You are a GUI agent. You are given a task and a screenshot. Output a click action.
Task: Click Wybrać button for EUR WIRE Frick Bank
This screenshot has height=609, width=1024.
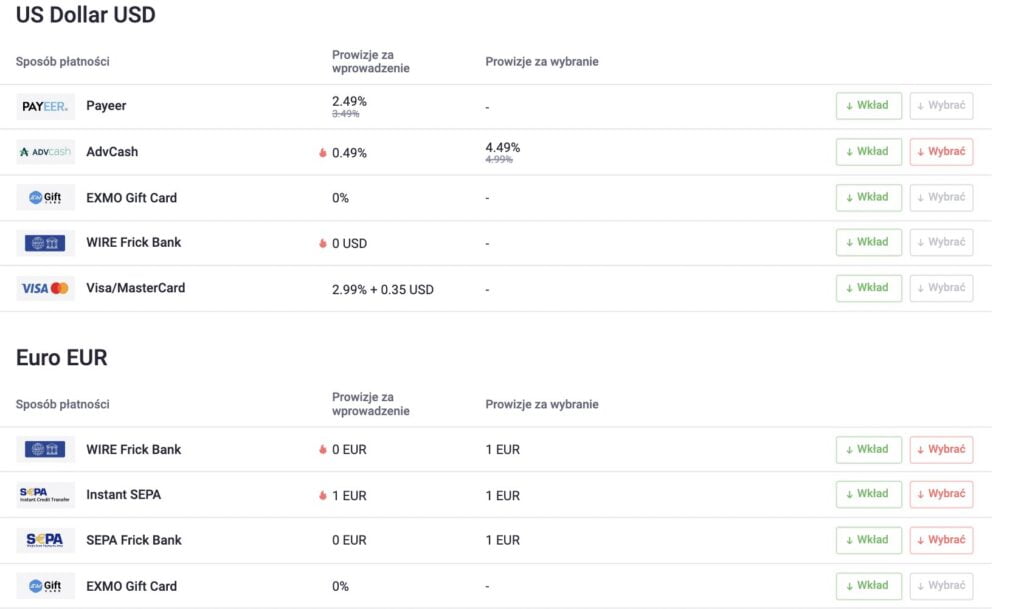[x=941, y=450]
